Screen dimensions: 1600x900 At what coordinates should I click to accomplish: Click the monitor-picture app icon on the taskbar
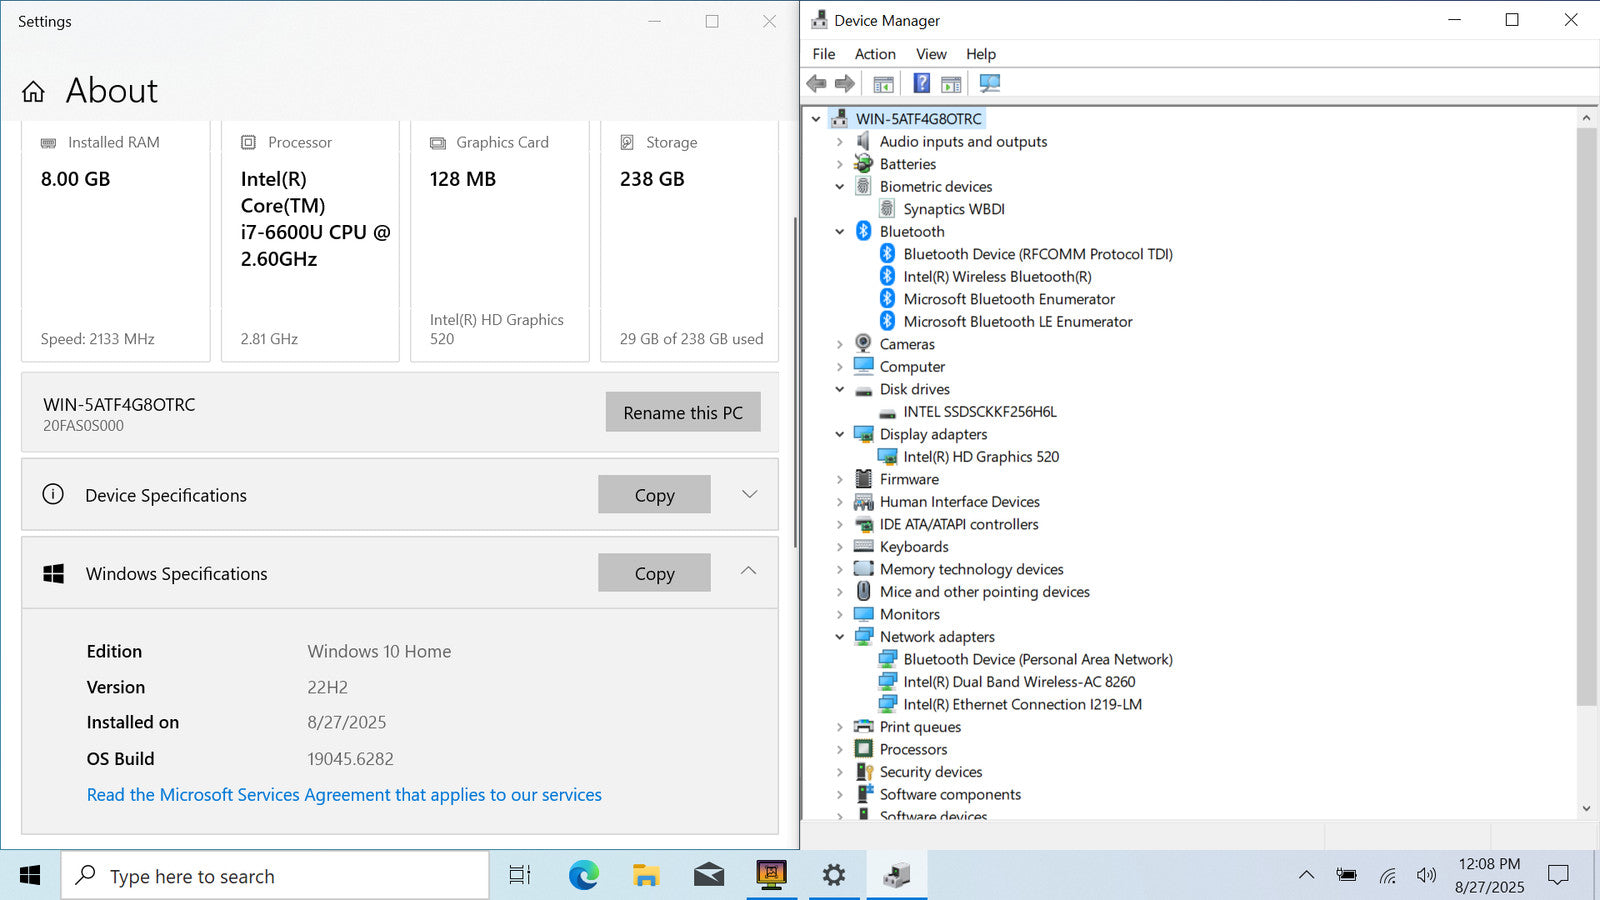click(x=771, y=876)
